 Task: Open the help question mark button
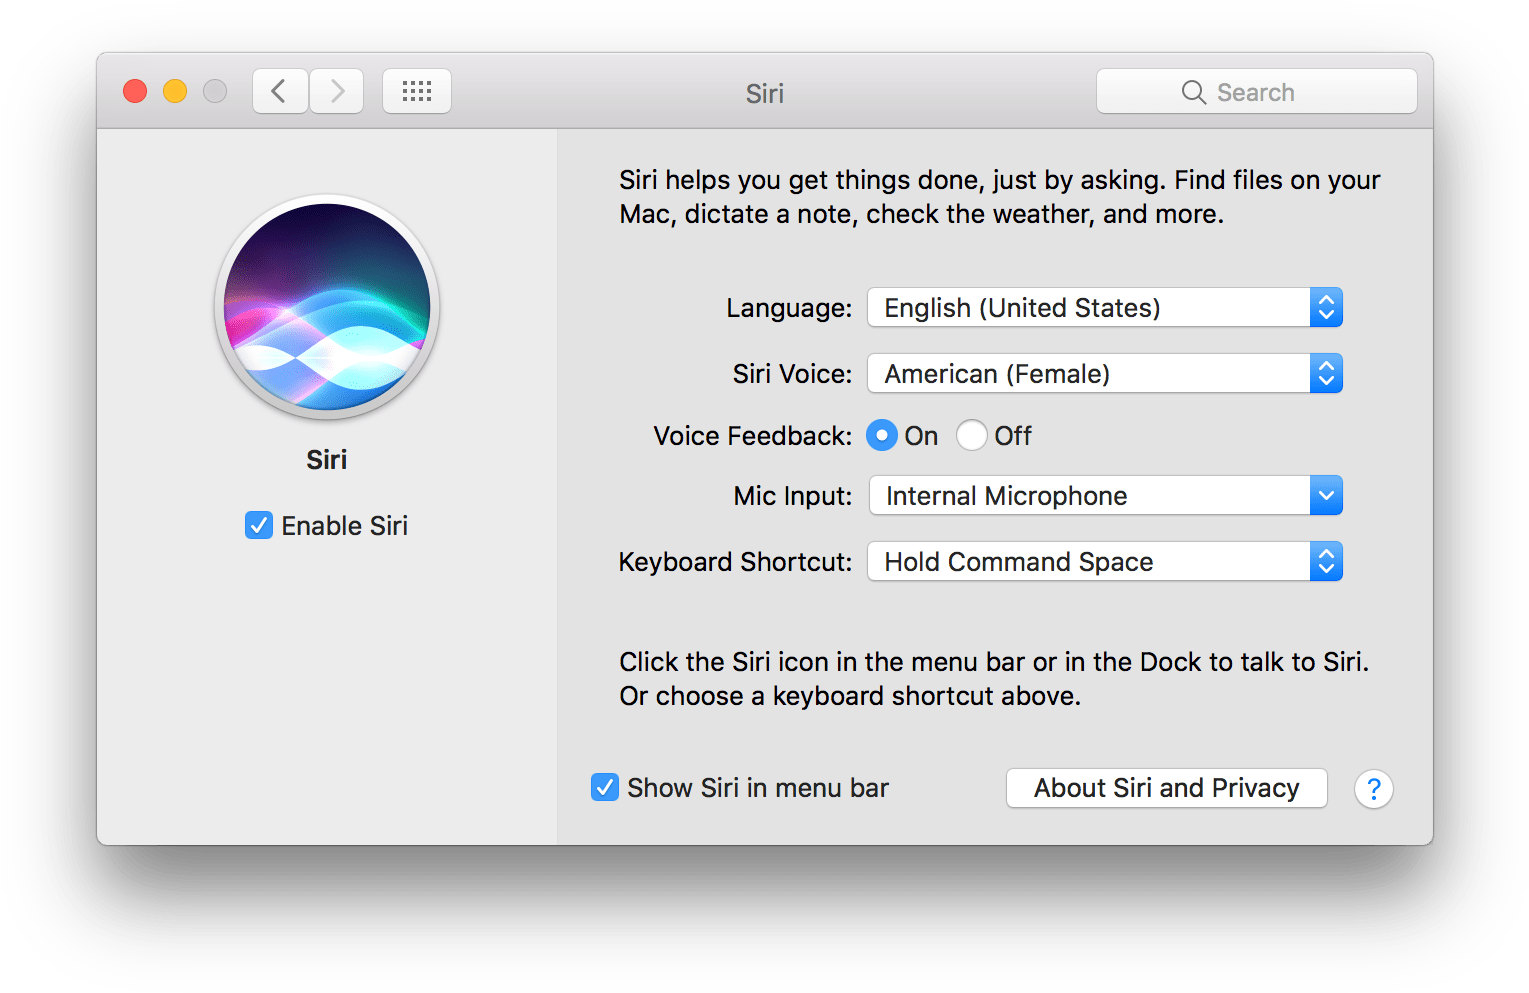tap(1373, 789)
